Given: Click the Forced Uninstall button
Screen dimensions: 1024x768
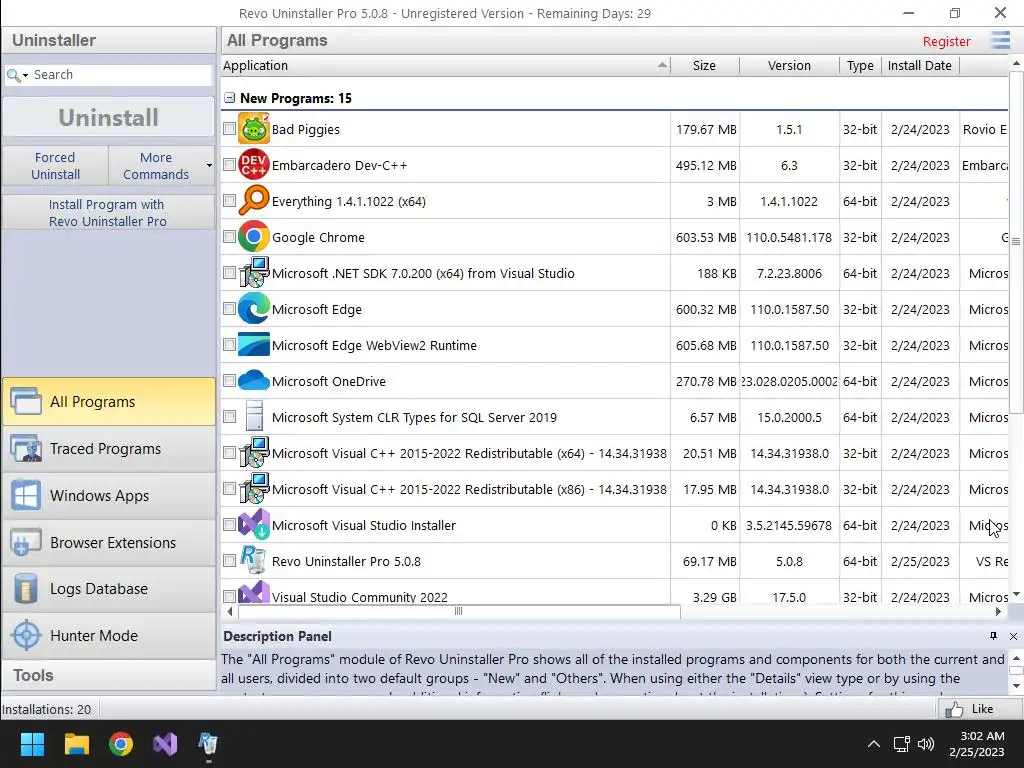Looking at the screenshot, I should [56, 166].
